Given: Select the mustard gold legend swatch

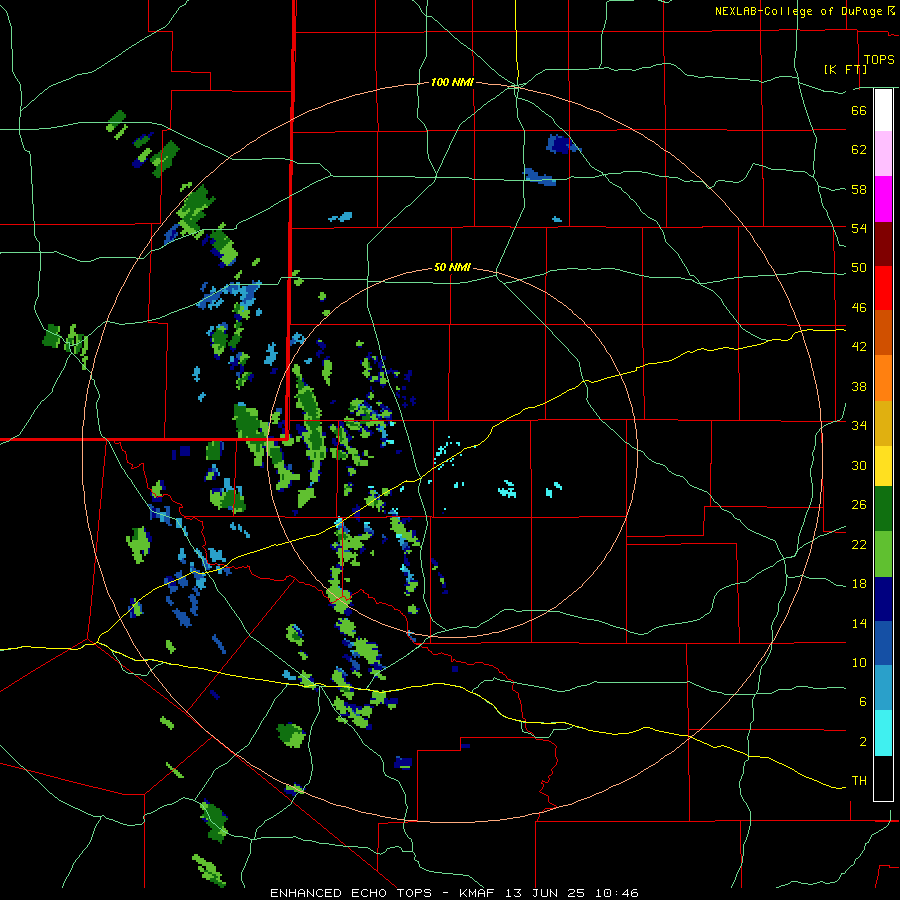Looking at the screenshot, I should click(x=883, y=423).
